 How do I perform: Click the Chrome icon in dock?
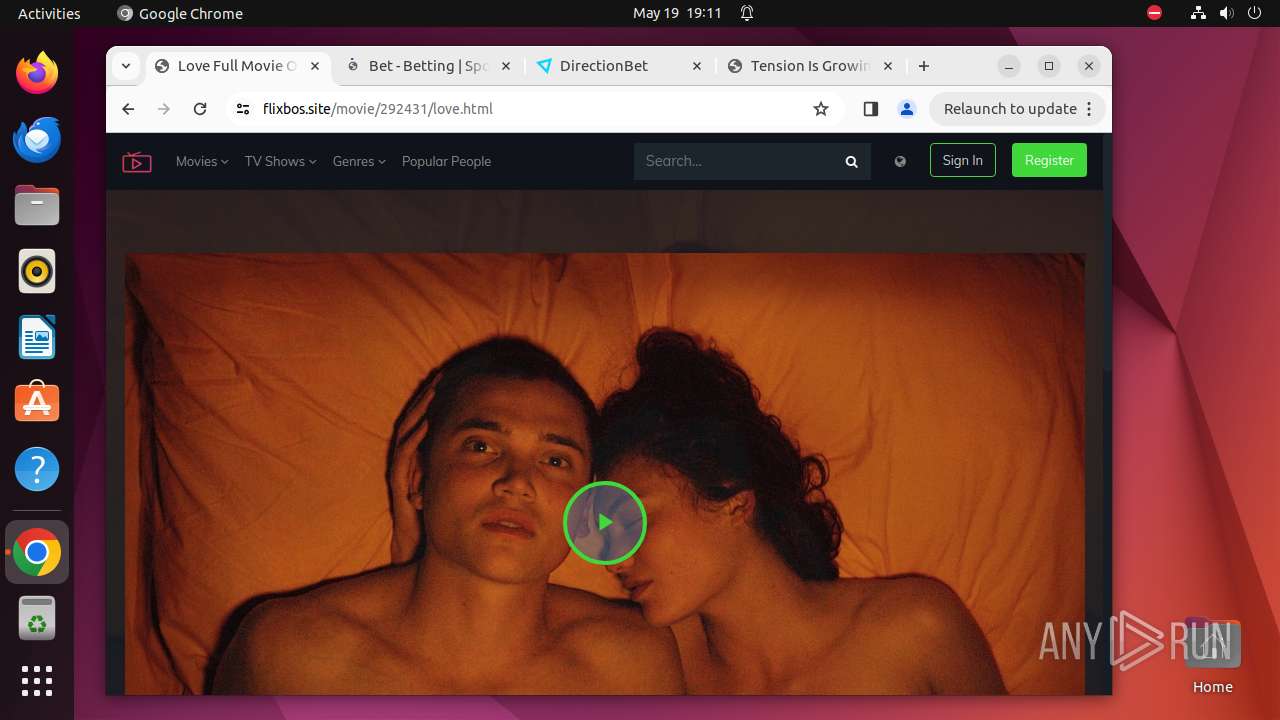click(37, 552)
